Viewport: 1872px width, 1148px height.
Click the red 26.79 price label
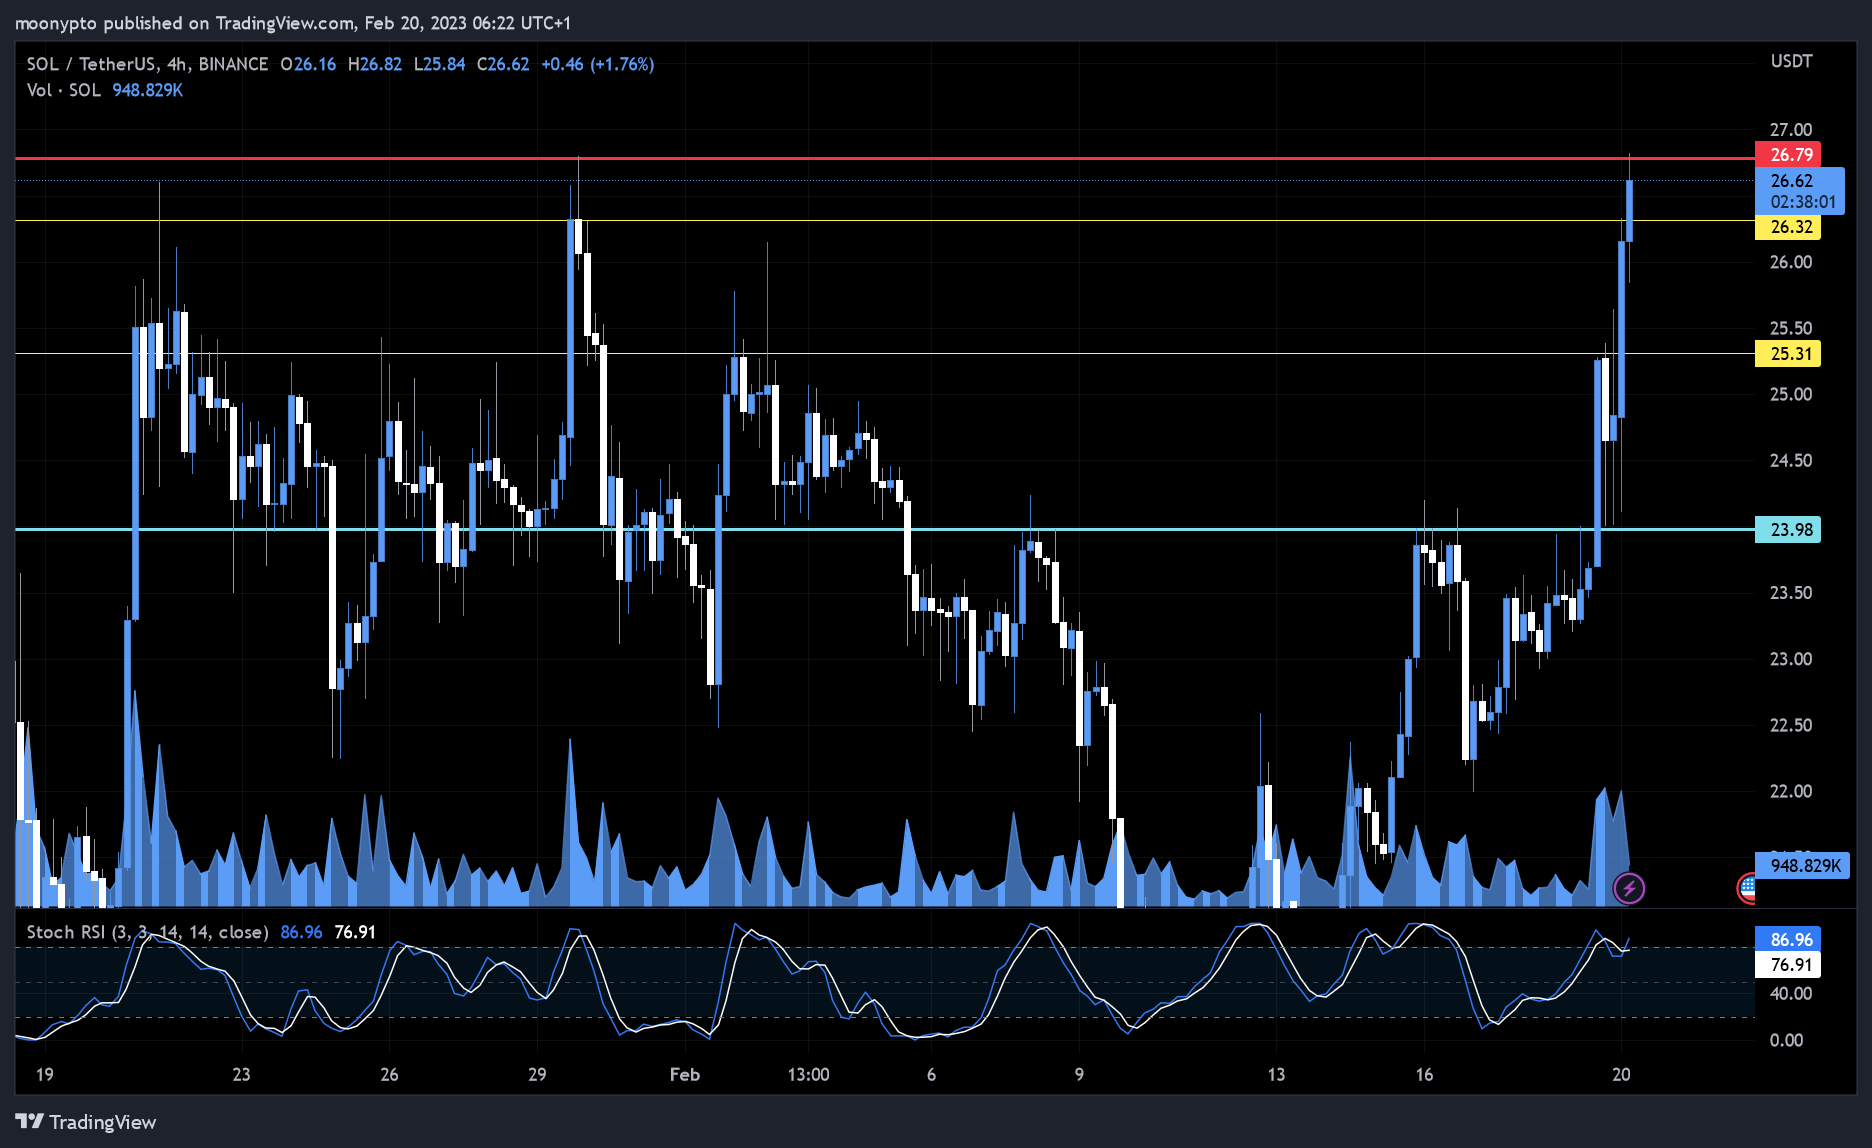tap(1788, 155)
